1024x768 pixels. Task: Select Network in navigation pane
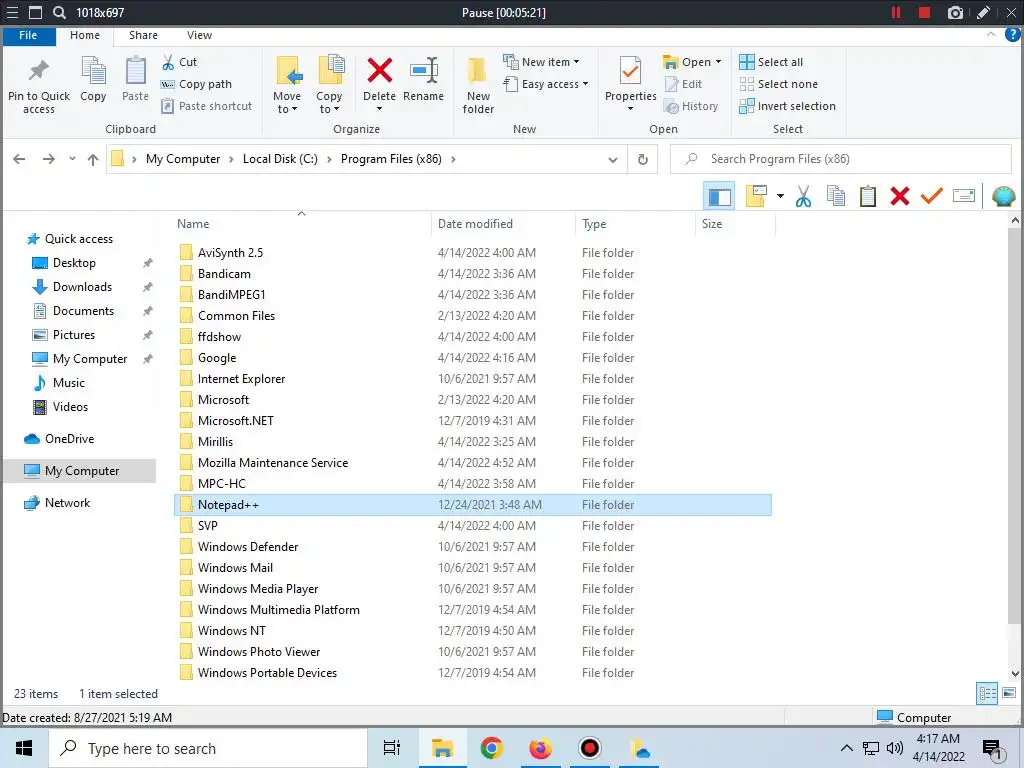point(67,503)
